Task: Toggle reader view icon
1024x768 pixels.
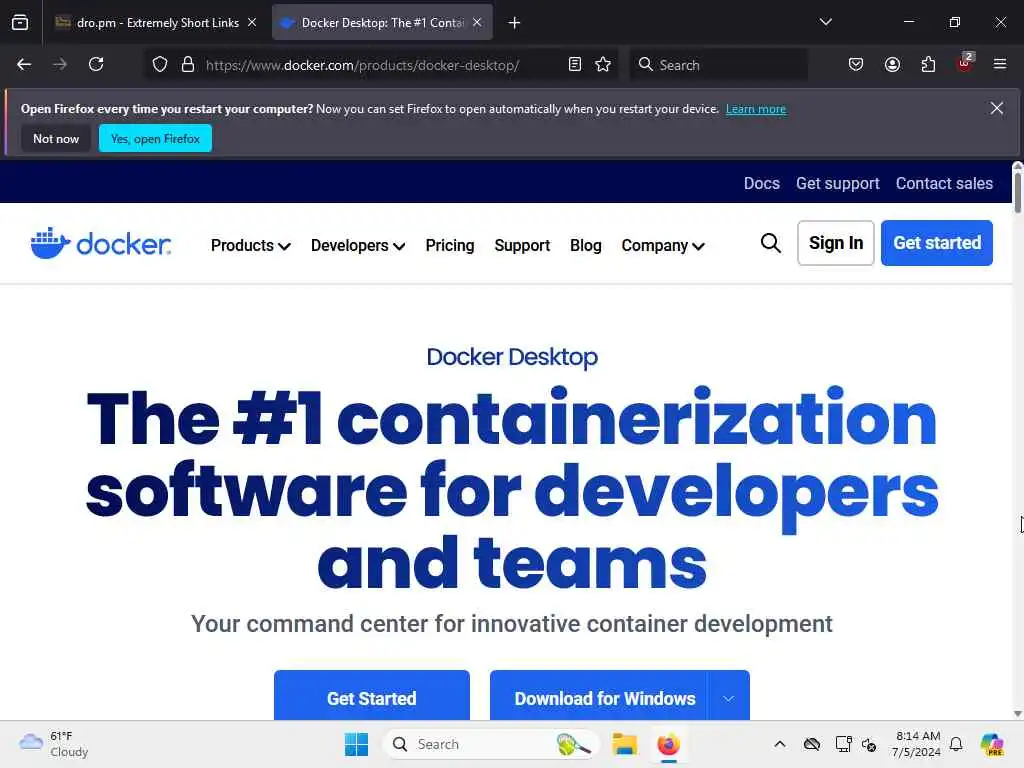Action: (x=575, y=64)
